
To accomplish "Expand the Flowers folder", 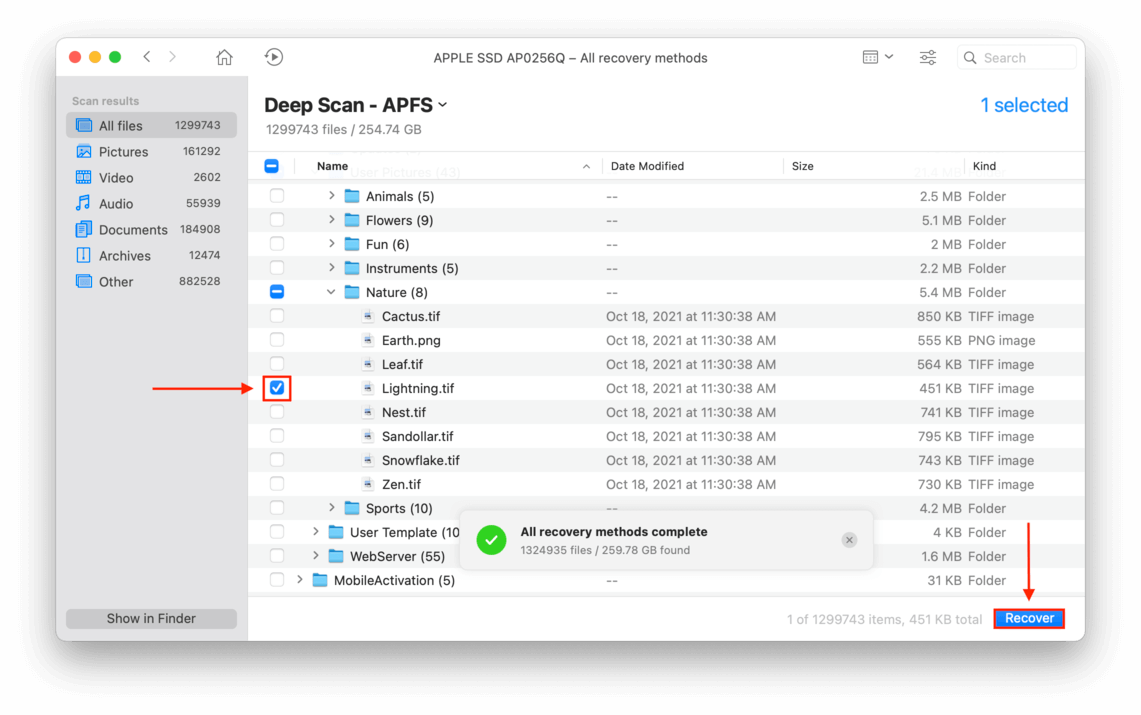I will [332, 220].
